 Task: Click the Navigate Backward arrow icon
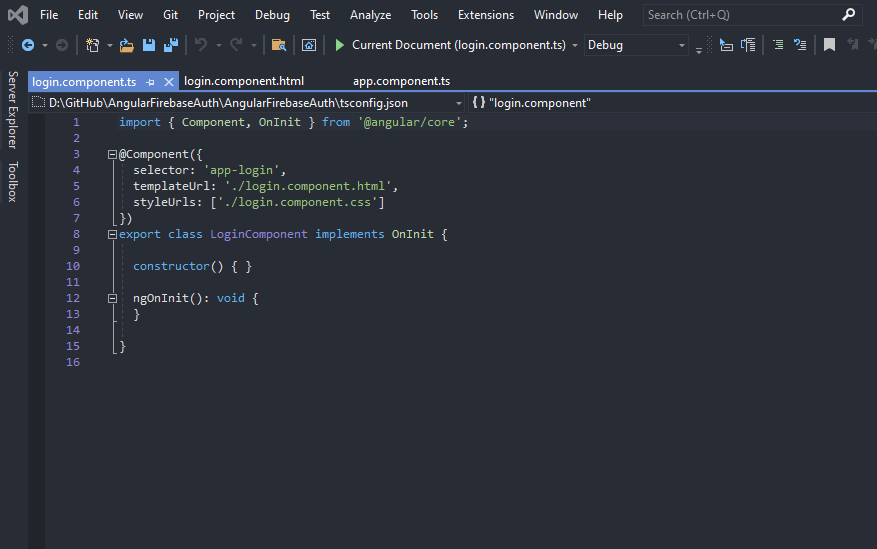(x=27, y=45)
